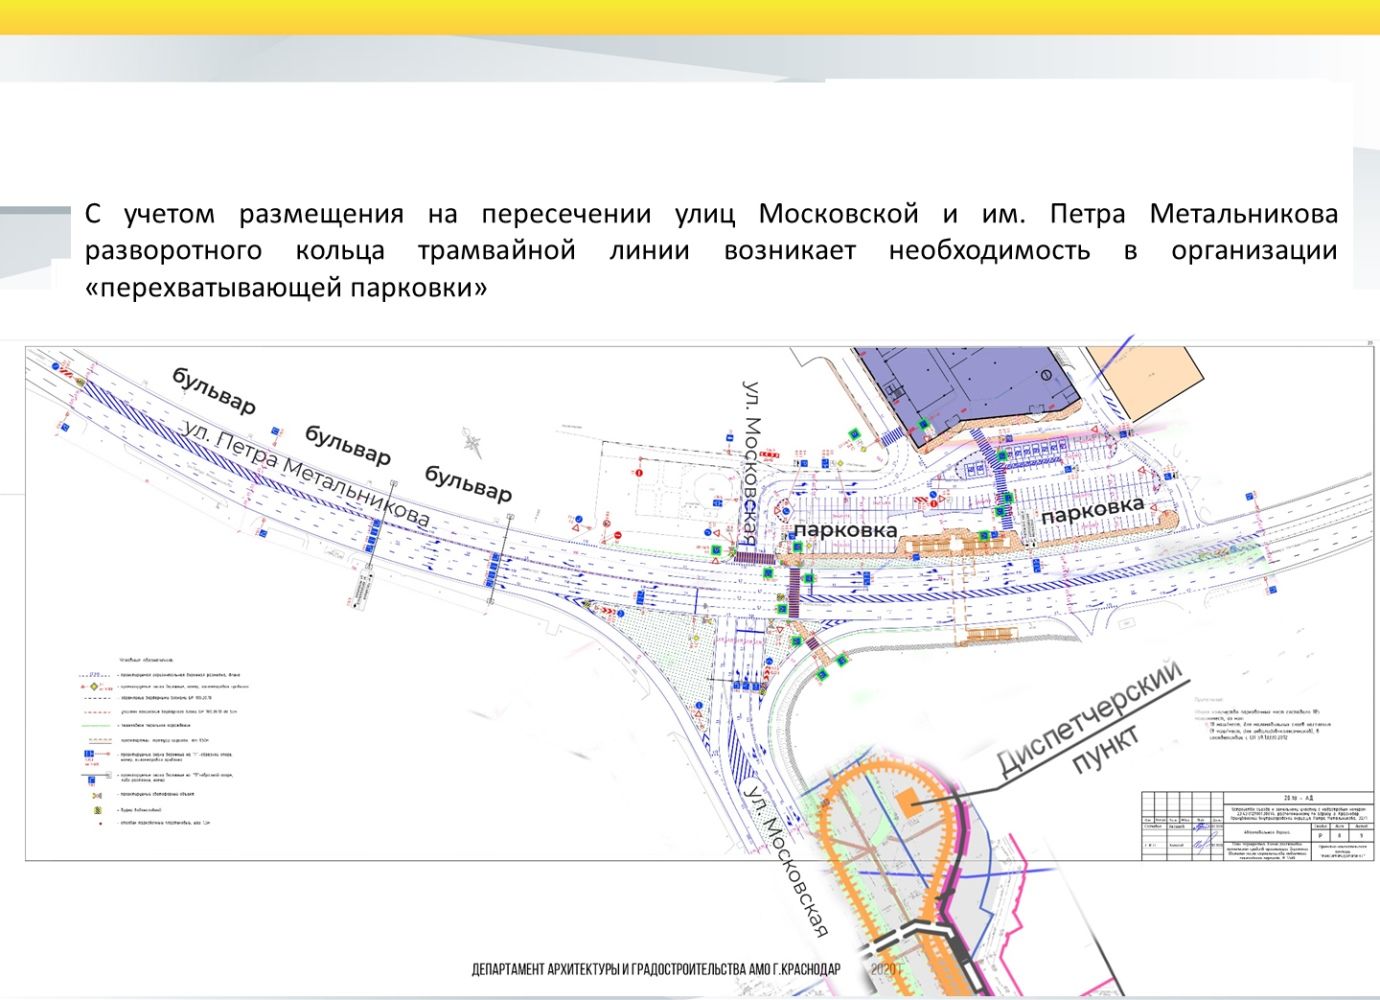Select the right «парковка» label
This screenshot has width=1380, height=1000.
(x=1092, y=510)
